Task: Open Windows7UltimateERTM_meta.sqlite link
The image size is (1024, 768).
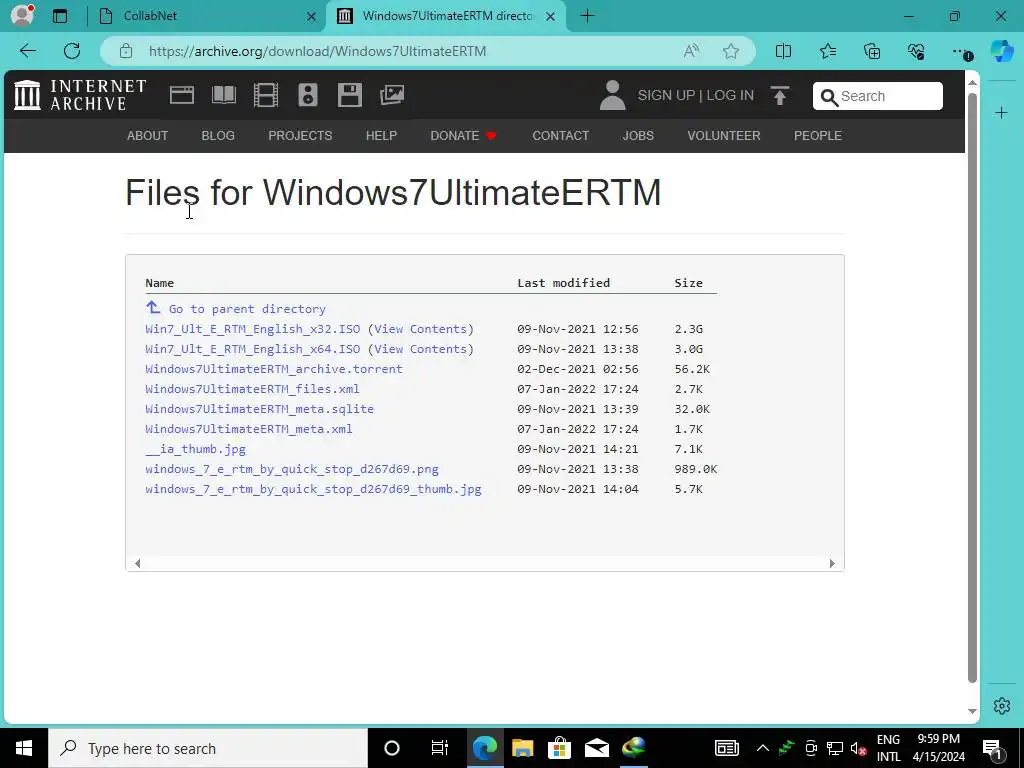Action: tap(259, 409)
